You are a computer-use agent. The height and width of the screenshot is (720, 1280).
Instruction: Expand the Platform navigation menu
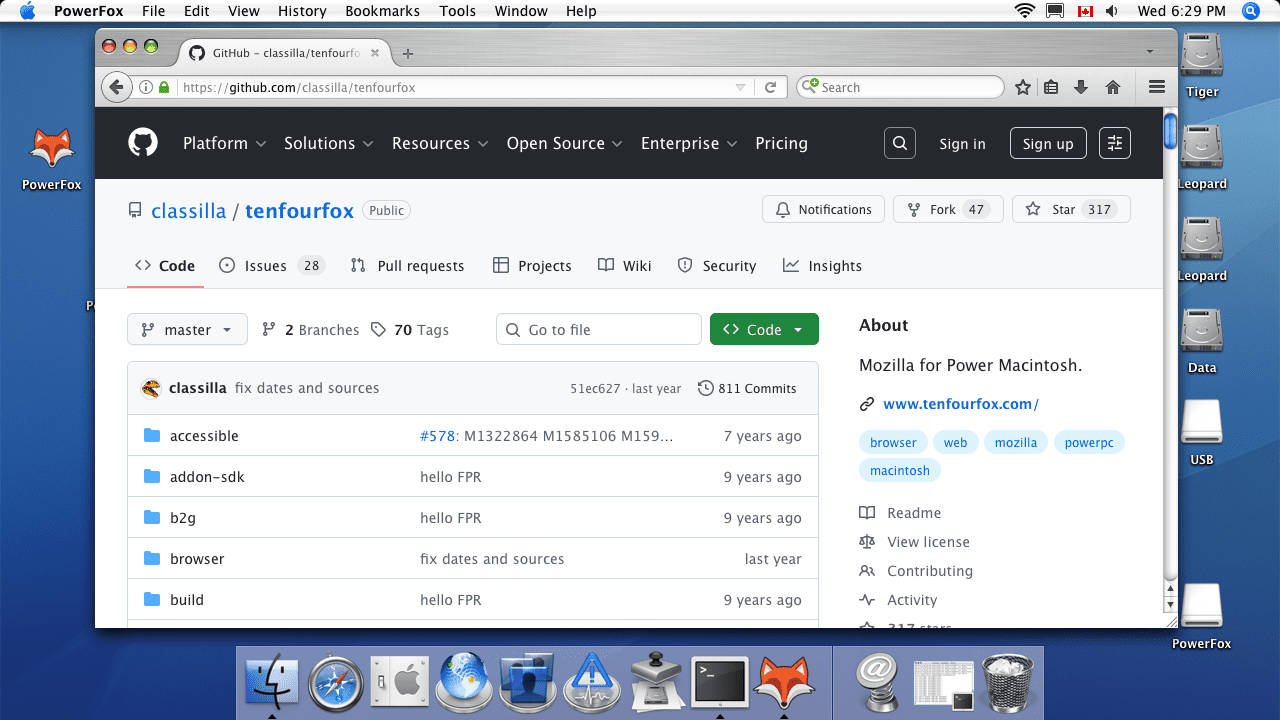click(224, 143)
